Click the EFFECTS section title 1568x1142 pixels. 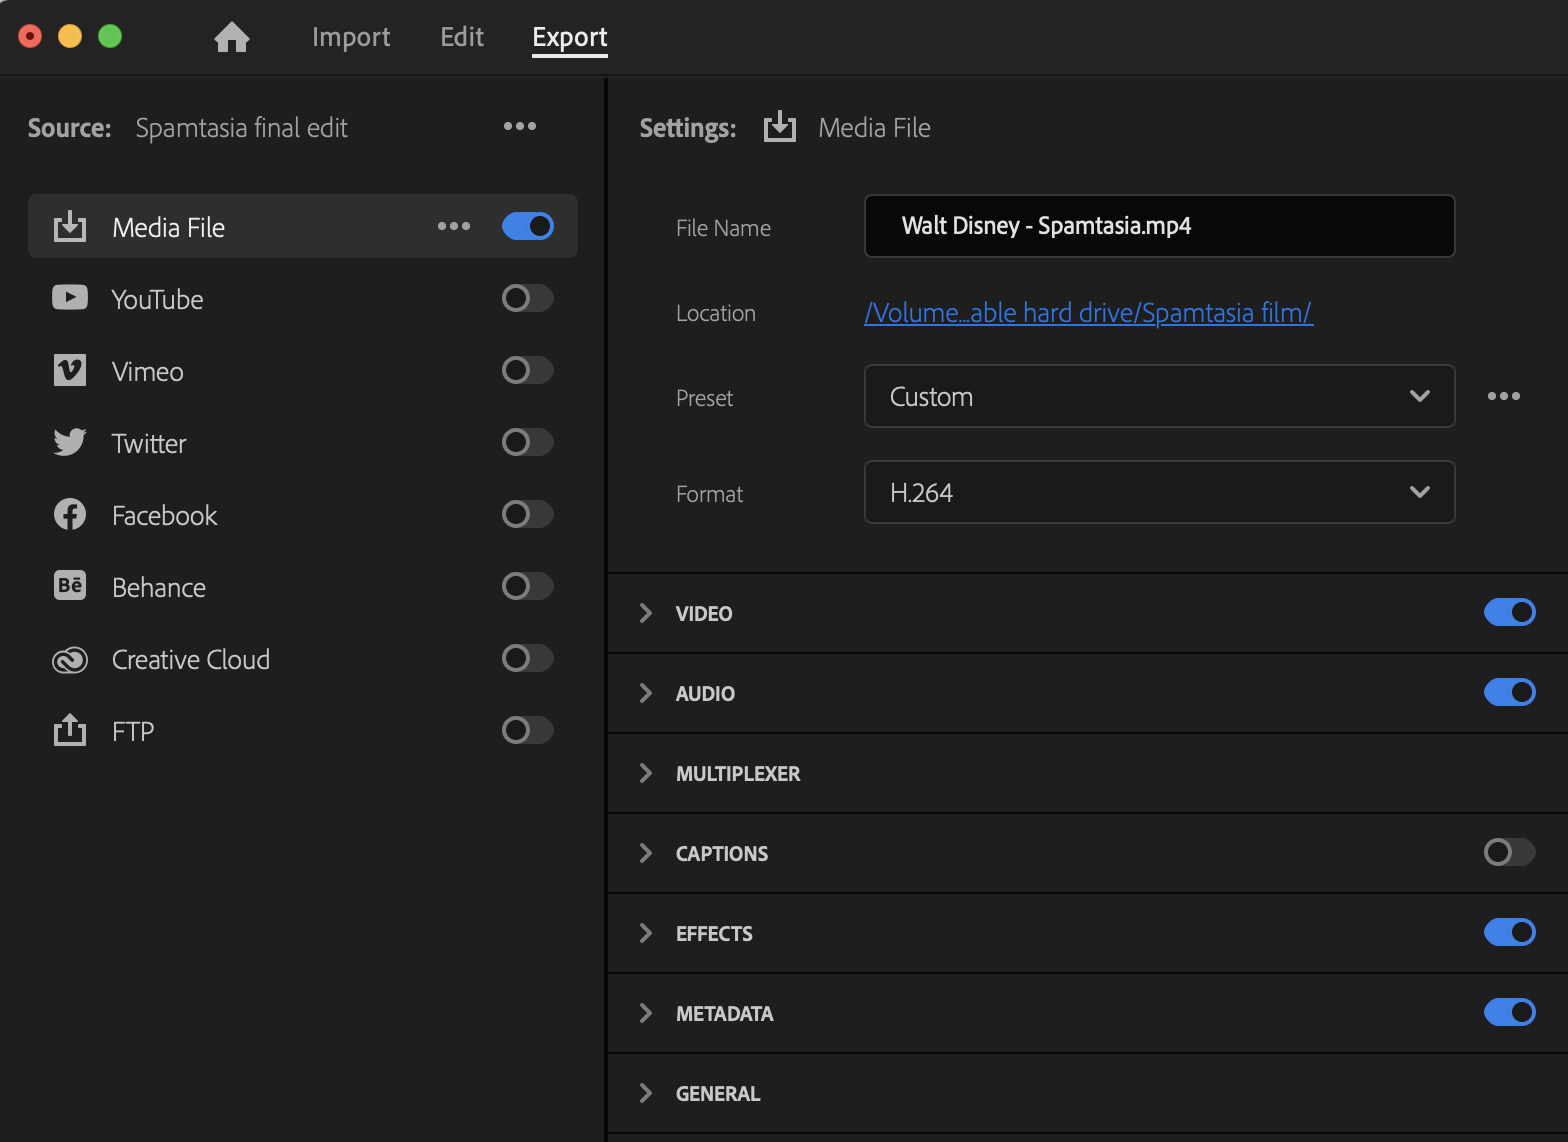click(x=714, y=933)
